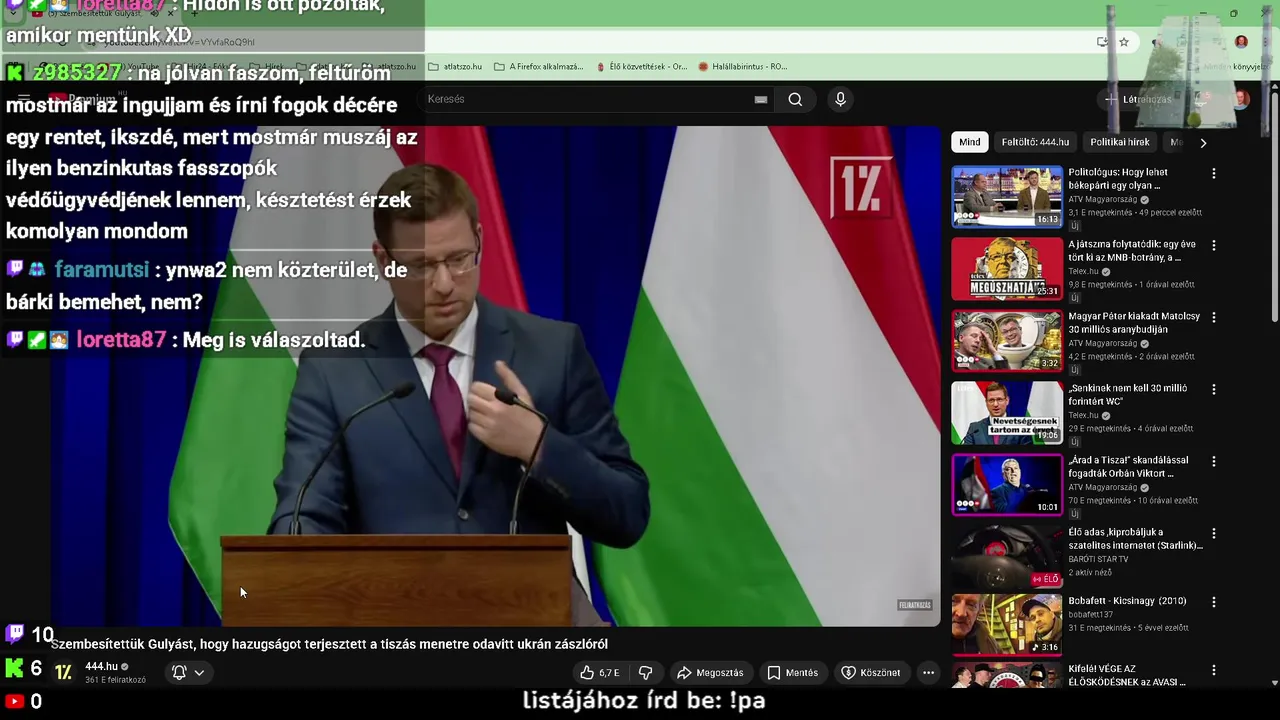The height and width of the screenshot is (720, 1280).
Task: Click the 444.hu channel avatar
Action: (x=63, y=672)
